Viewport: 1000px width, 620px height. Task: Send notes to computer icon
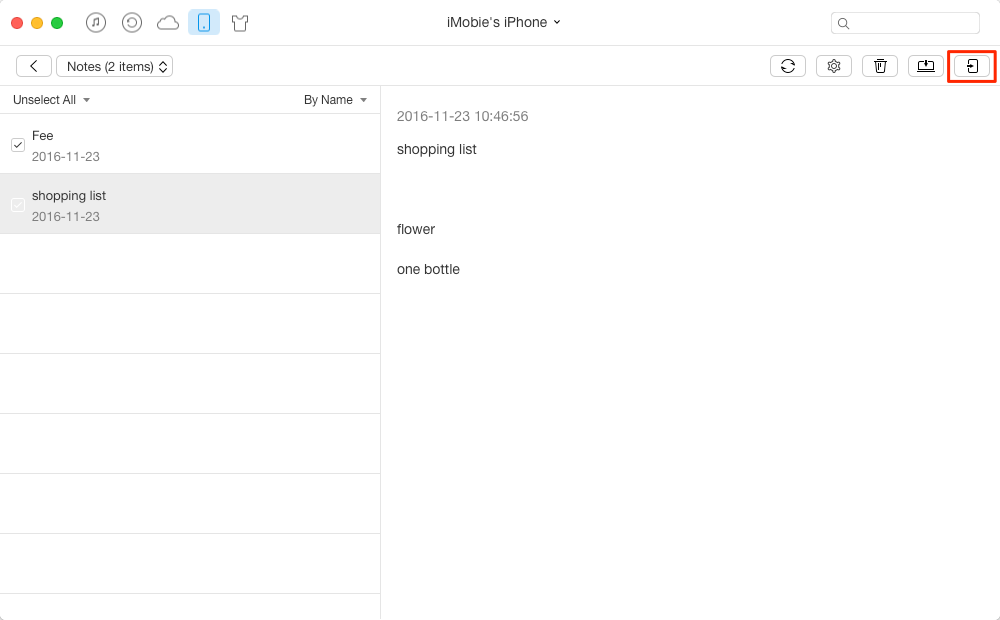(x=926, y=66)
